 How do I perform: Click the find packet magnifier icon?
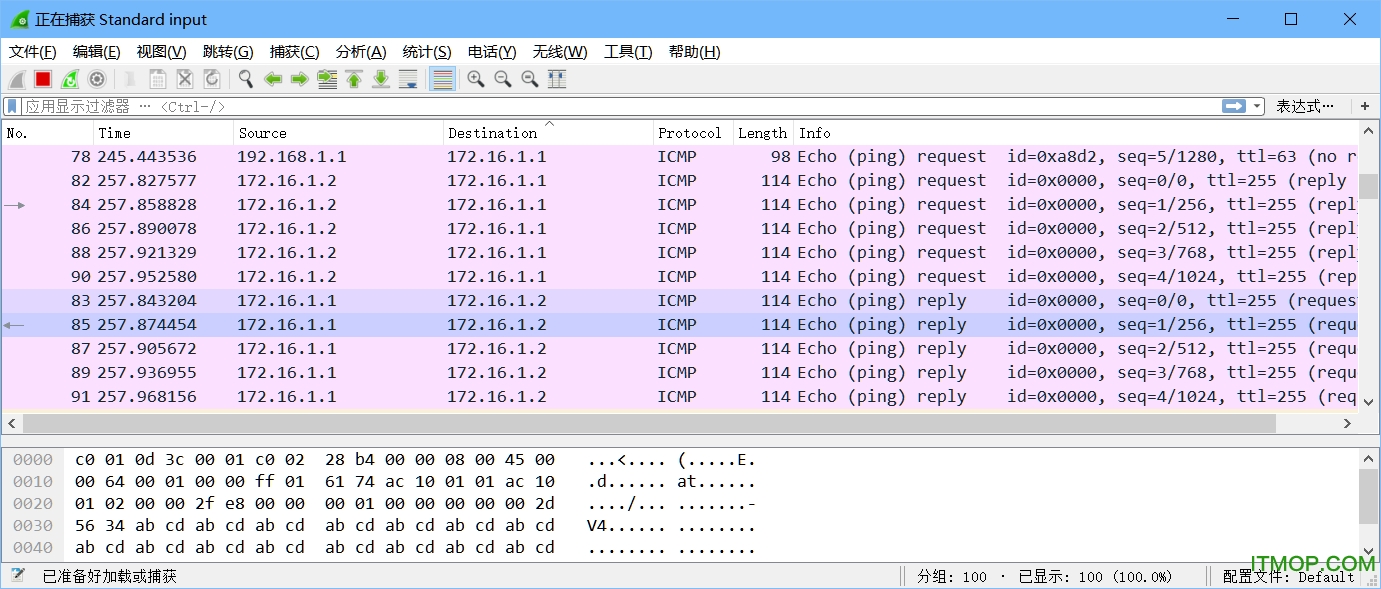click(x=245, y=79)
